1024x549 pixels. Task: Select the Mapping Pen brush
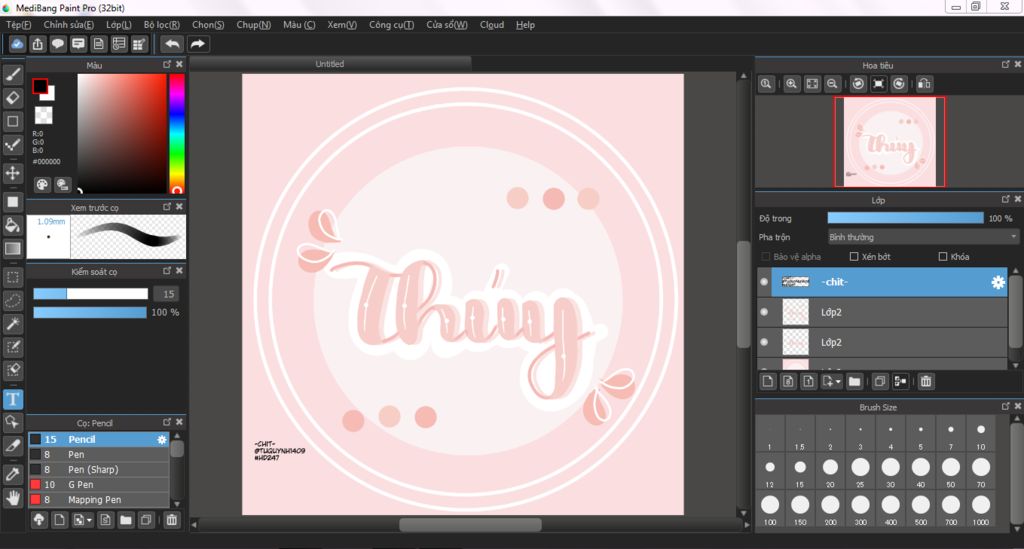[99, 499]
